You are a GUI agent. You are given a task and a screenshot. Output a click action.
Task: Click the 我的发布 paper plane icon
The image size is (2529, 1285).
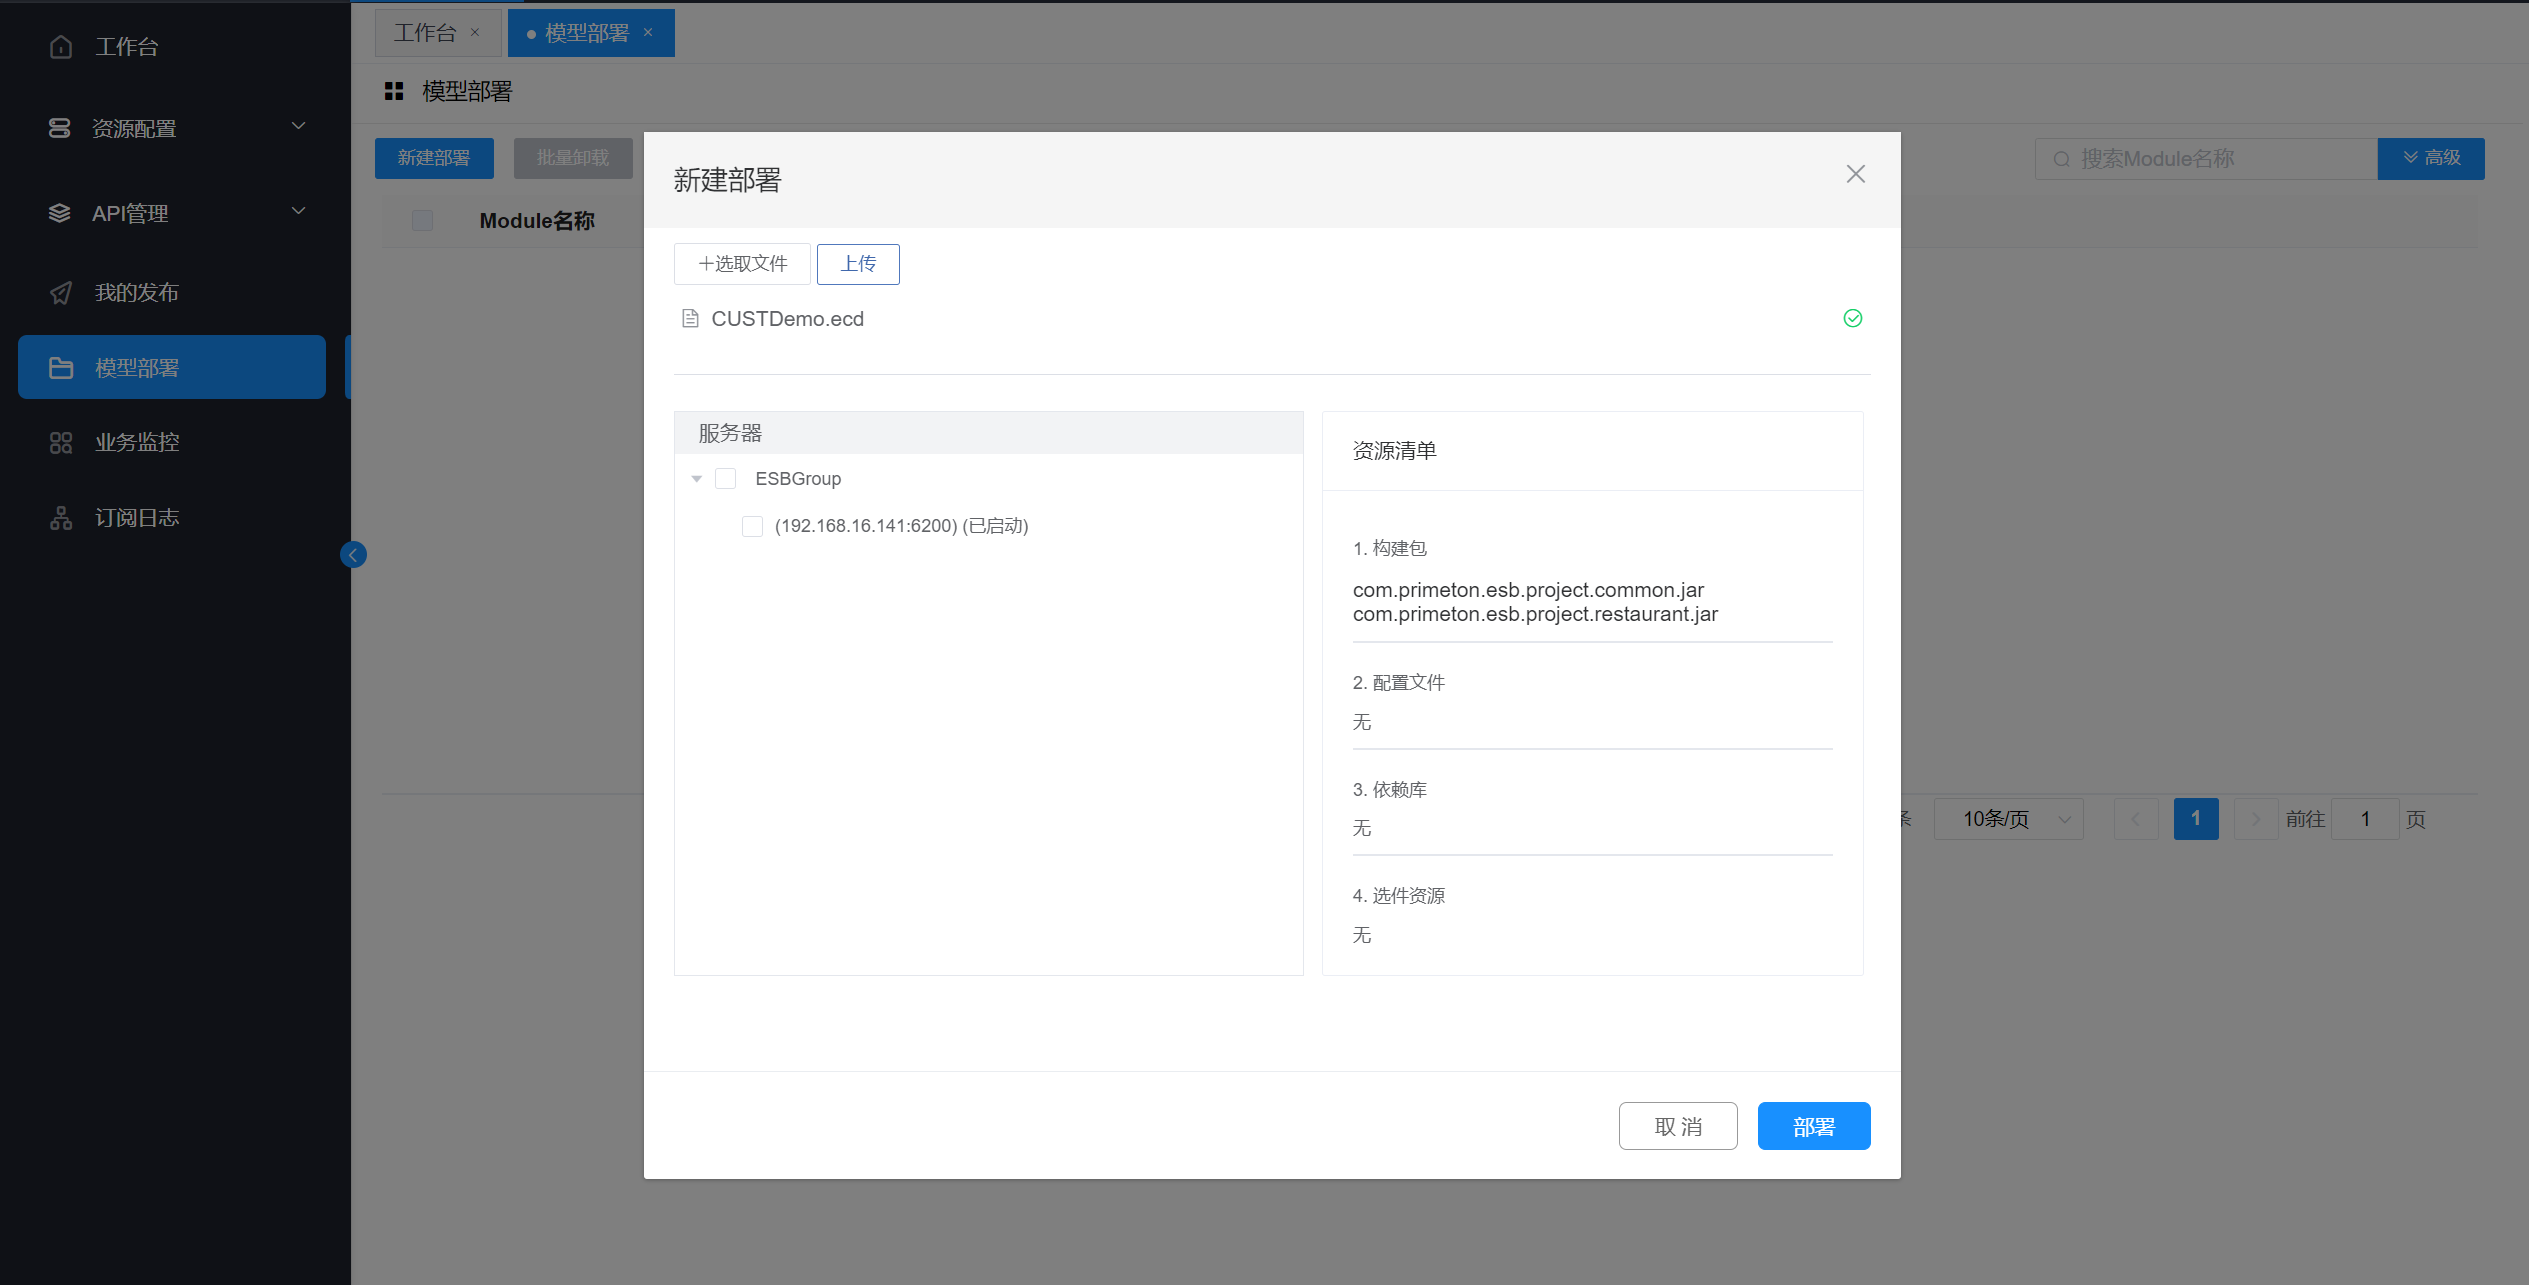point(61,293)
